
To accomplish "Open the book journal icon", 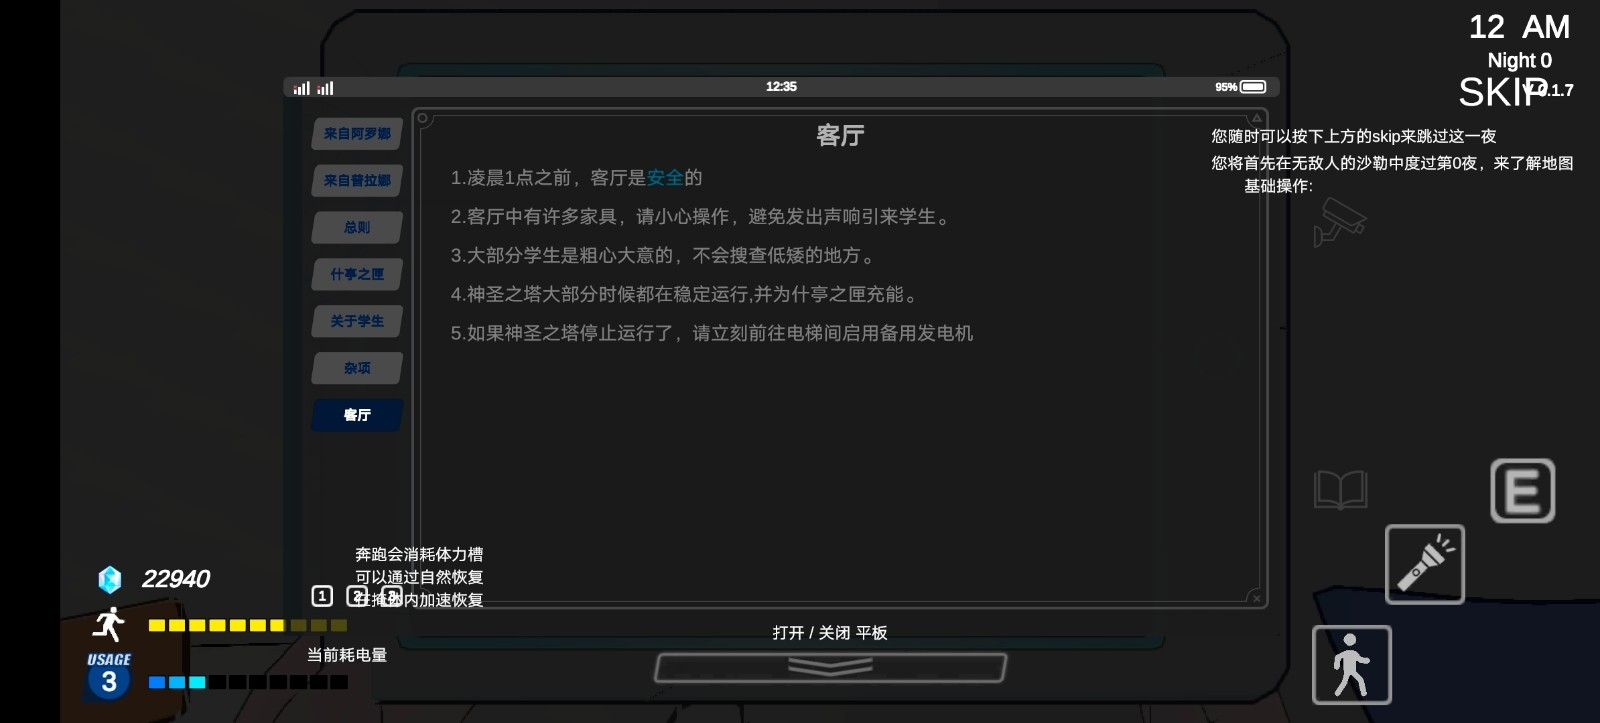I will click(1340, 490).
